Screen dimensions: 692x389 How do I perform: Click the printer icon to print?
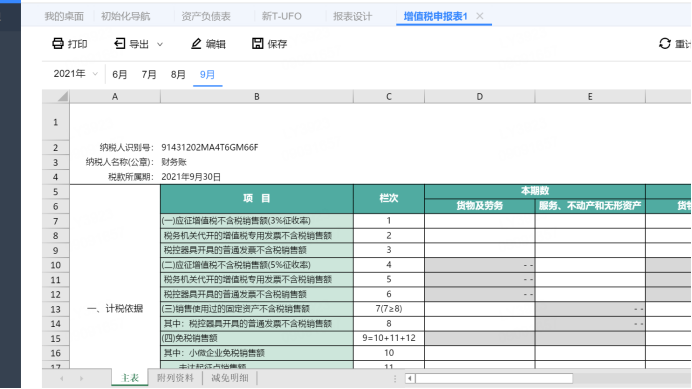click(58, 43)
